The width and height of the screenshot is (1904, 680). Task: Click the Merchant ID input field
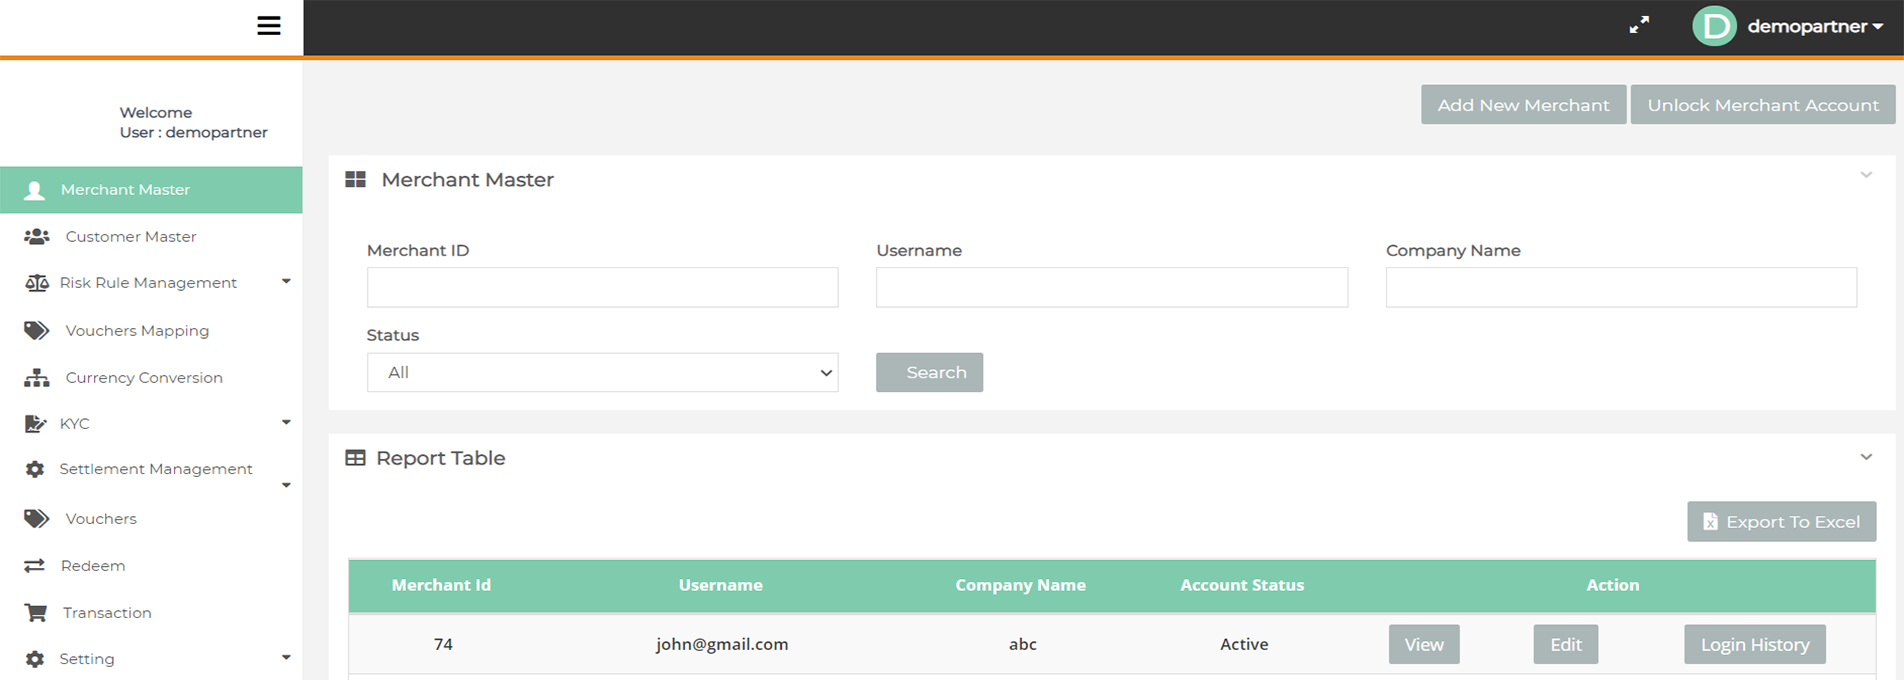pyautogui.click(x=602, y=287)
